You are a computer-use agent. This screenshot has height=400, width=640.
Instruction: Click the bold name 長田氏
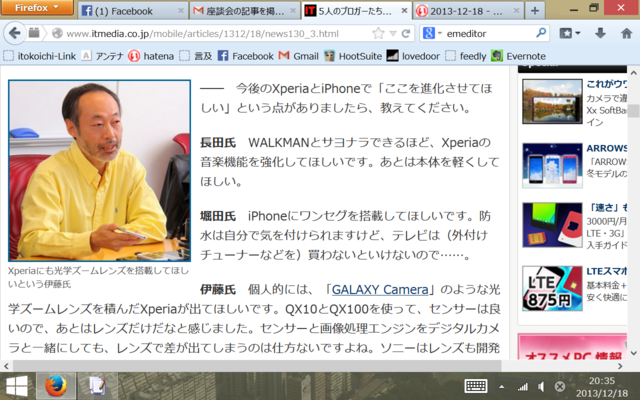coord(218,142)
